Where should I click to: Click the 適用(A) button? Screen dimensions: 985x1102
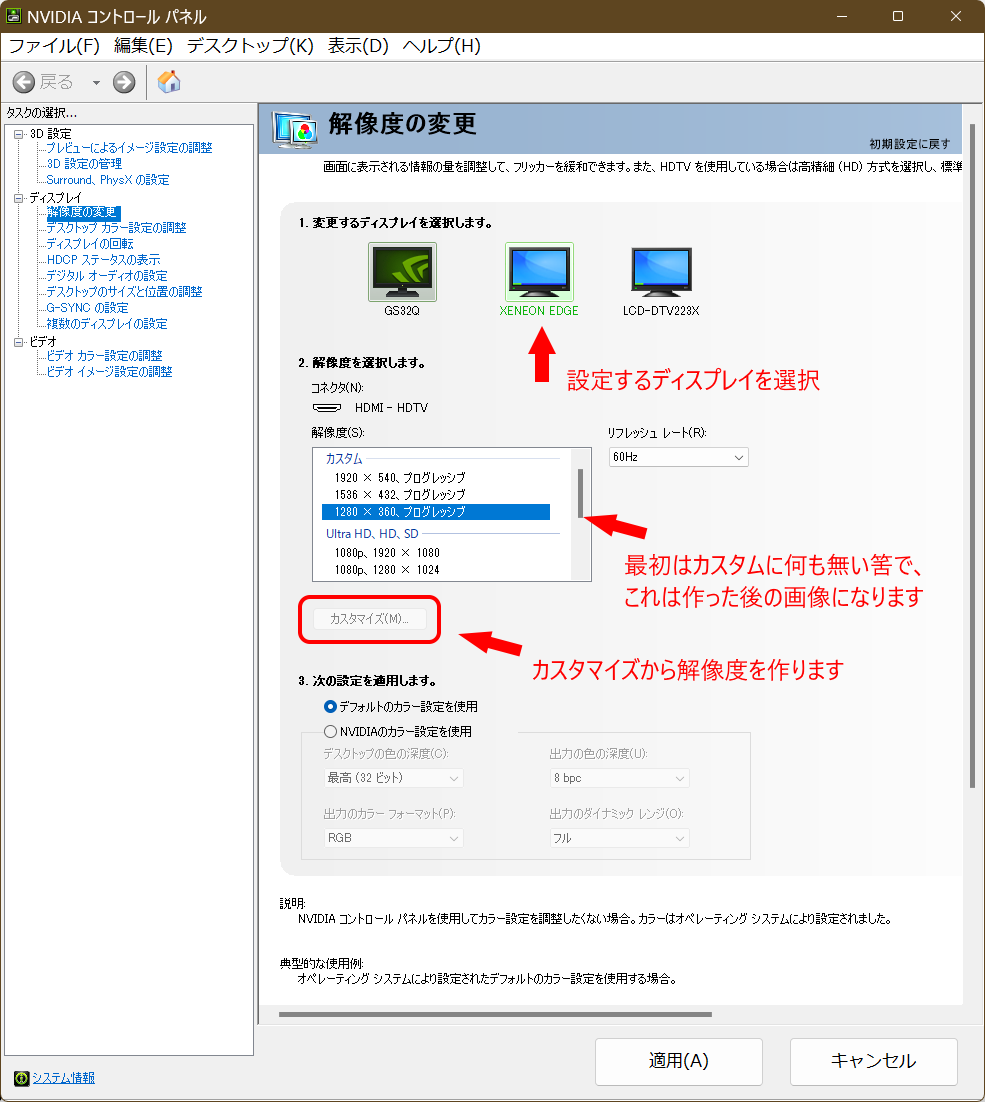click(679, 1061)
